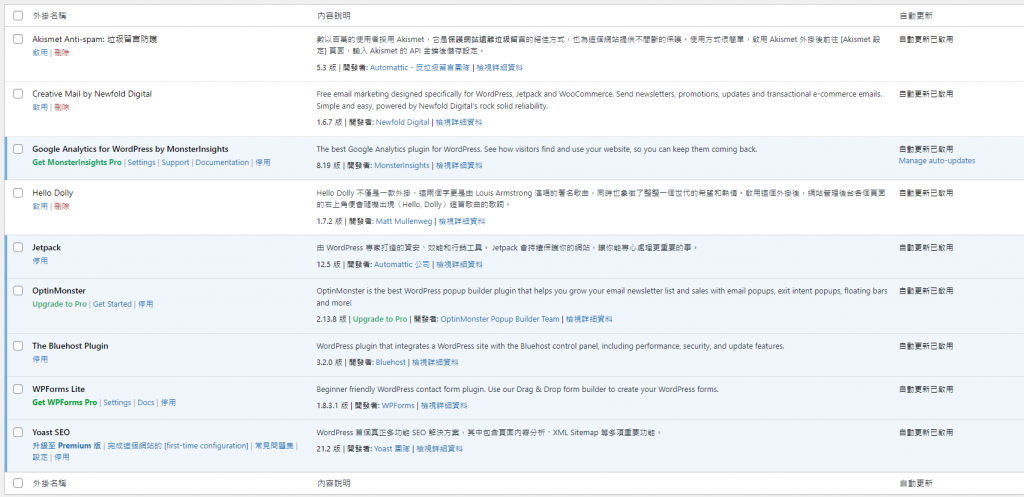The height and width of the screenshot is (497, 1024).
Task: Tick the select-all checkbox in the table header
Action: point(18,15)
